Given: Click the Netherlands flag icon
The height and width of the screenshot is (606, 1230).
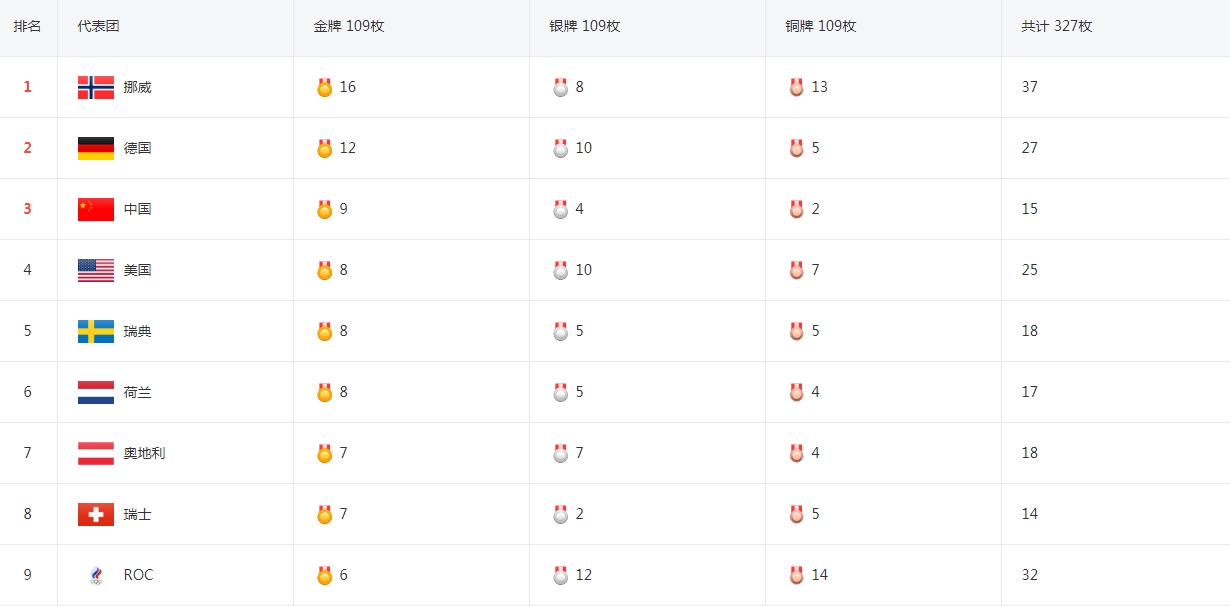Looking at the screenshot, I should pyautogui.click(x=96, y=392).
